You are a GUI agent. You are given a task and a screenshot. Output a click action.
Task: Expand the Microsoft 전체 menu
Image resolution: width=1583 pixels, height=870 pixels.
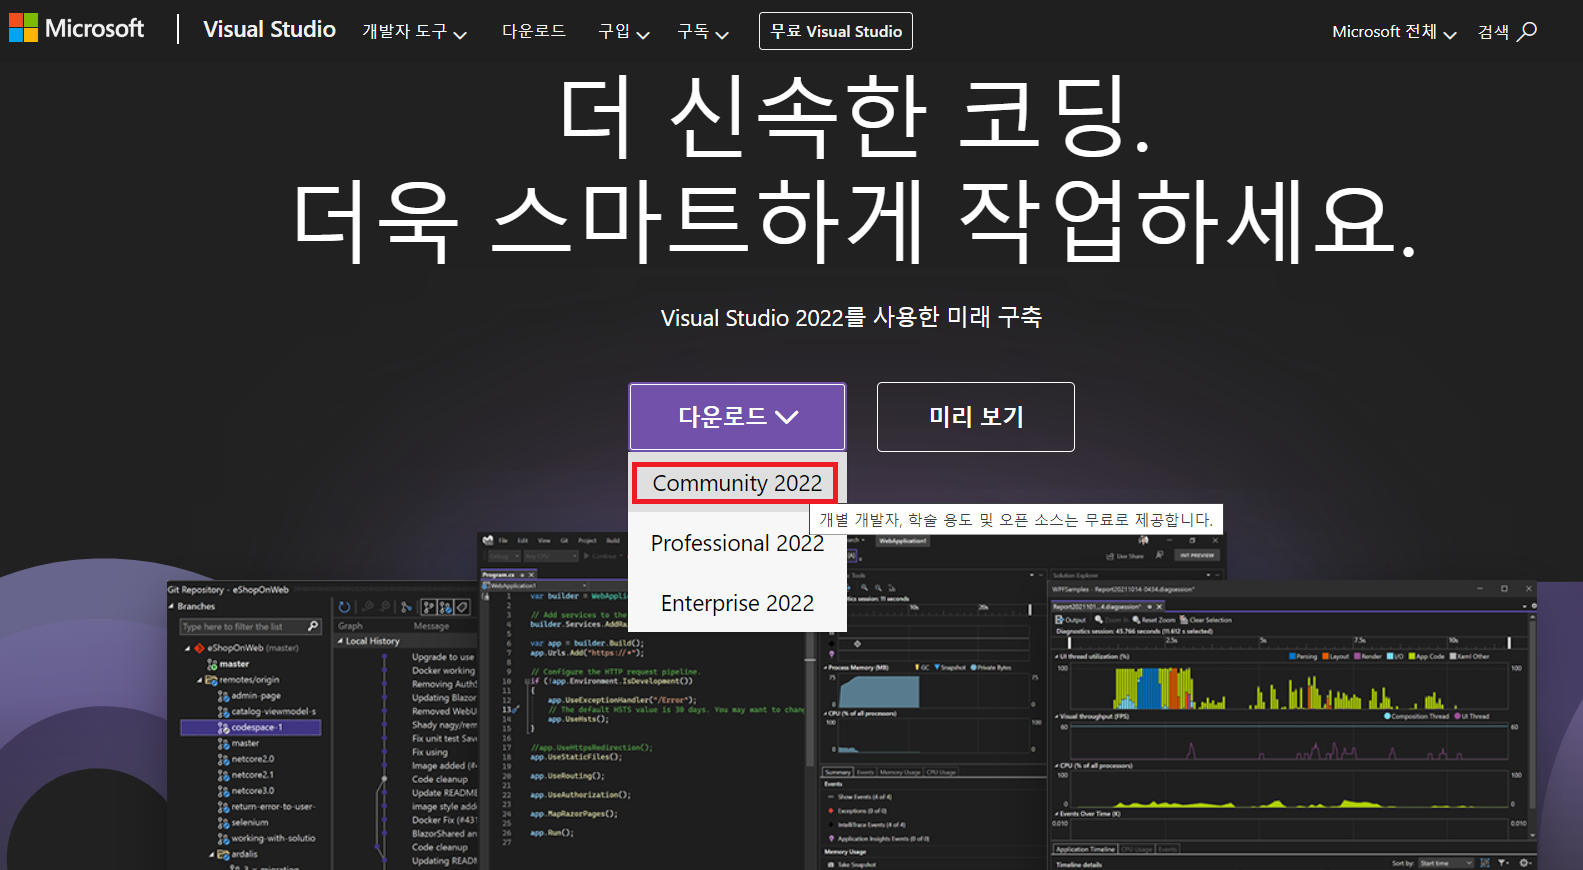[x=1394, y=32]
